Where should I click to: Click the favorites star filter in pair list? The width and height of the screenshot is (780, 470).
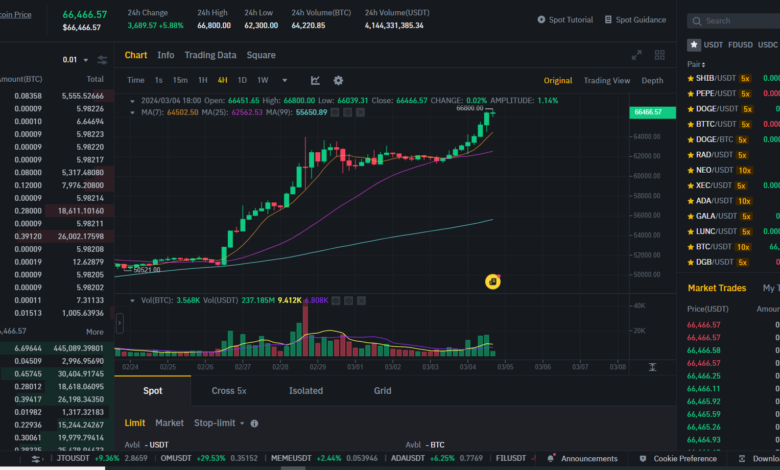pyautogui.click(x=693, y=44)
